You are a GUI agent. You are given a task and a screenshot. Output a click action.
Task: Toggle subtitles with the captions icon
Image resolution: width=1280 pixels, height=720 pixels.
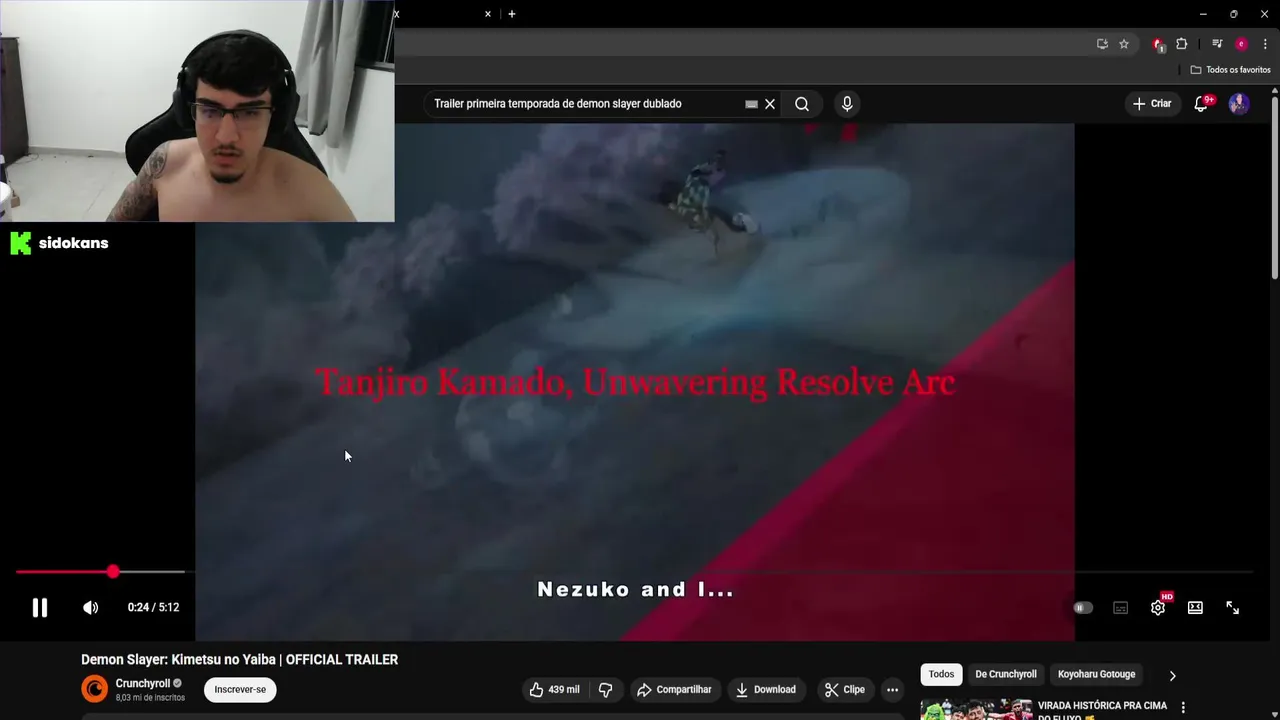pyautogui.click(x=1121, y=607)
